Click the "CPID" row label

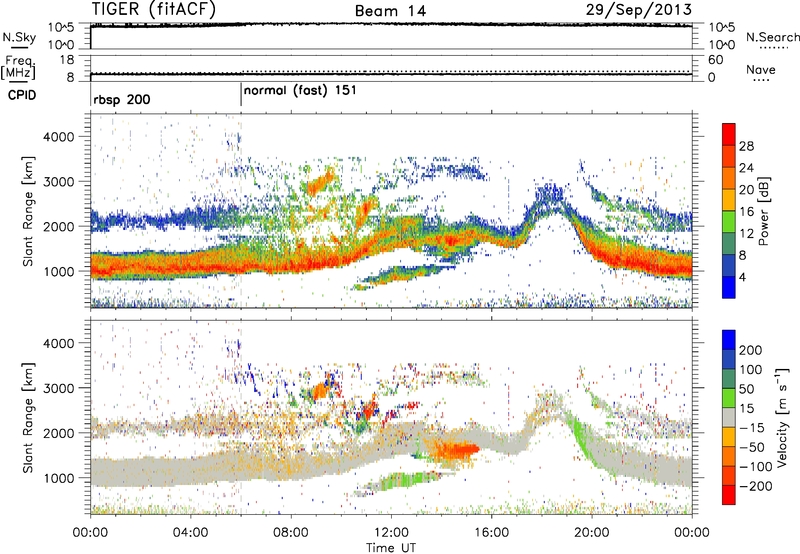tap(22, 95)
